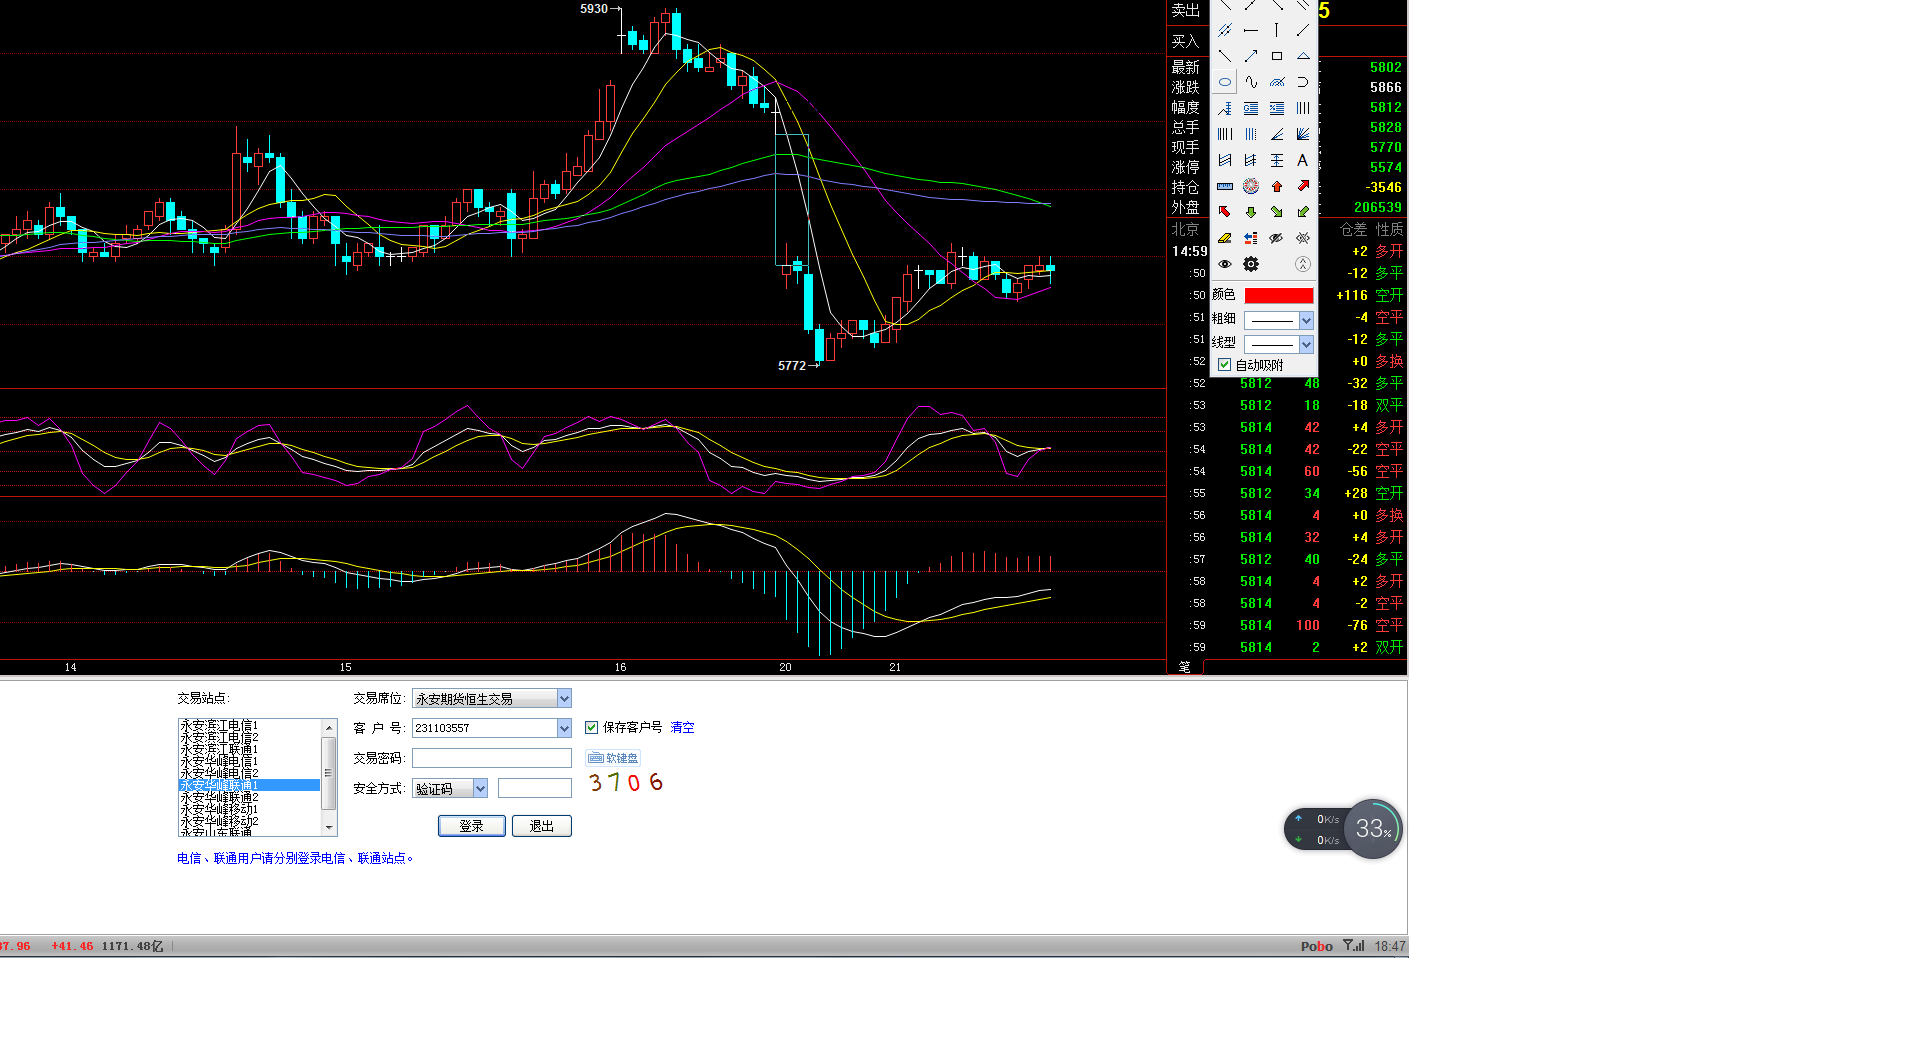Open the 粗细 line thickness dropdown
This screenshot has width=1920, height=1042.
click(1305, 320)
